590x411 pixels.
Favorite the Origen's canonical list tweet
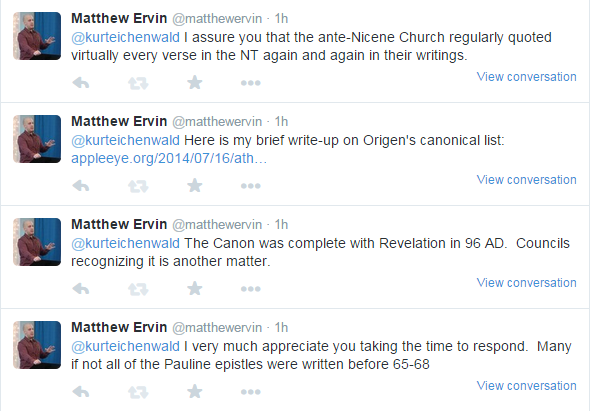(195, 186)
